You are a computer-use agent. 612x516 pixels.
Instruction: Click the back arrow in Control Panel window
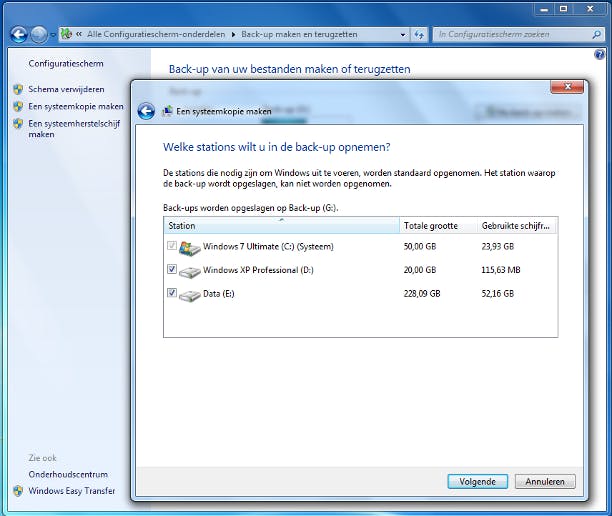[x=19, y=35]
